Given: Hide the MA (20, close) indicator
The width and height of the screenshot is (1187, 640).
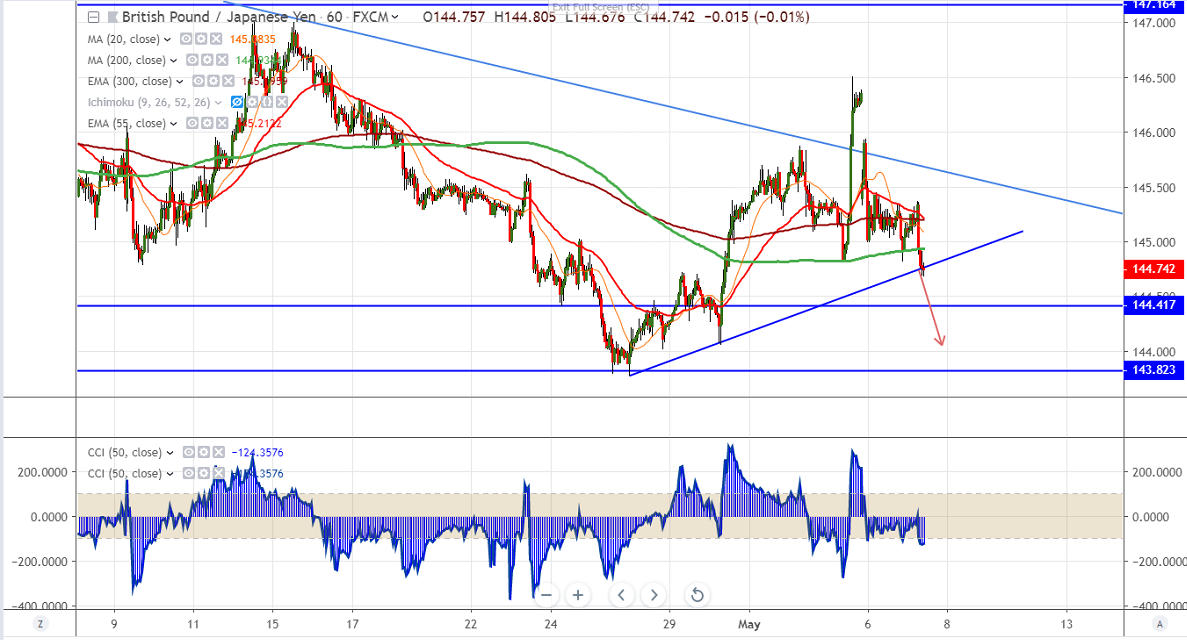Looking at the screenshot, I should click(x=185, y=39).
